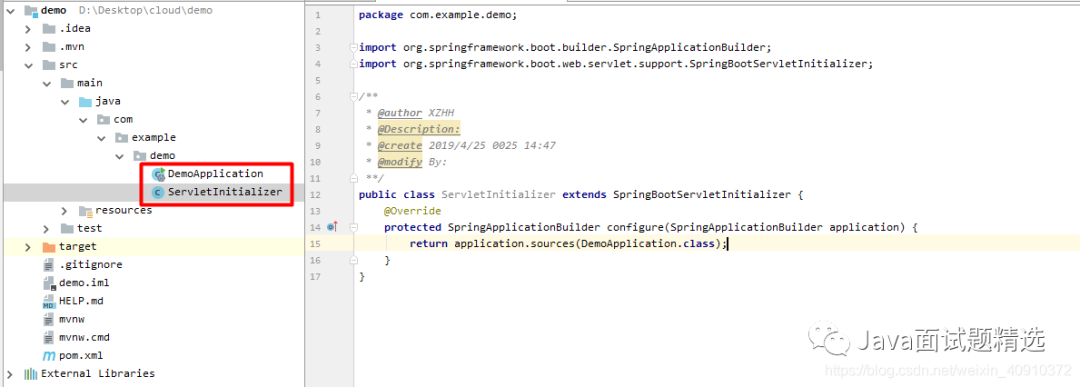Screen dimensions: 1080x387
Task: Click the main folder icon
Action: click(x=67, y=83)
